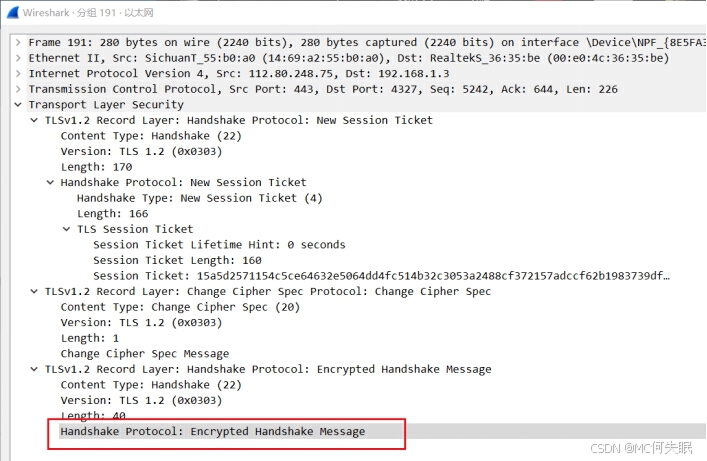
Task: Expand the Frame 191 row
Action: coord(19,43)
